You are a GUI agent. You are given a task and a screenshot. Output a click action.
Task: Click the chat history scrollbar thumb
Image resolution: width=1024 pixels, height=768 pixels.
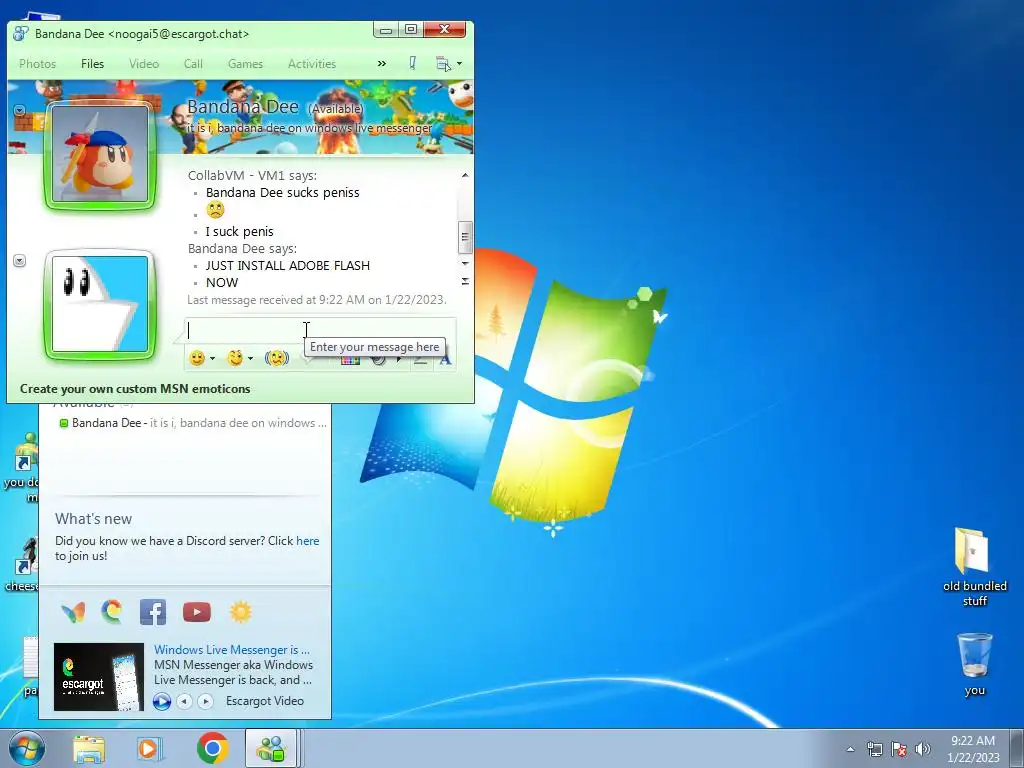tap(465, 237)
